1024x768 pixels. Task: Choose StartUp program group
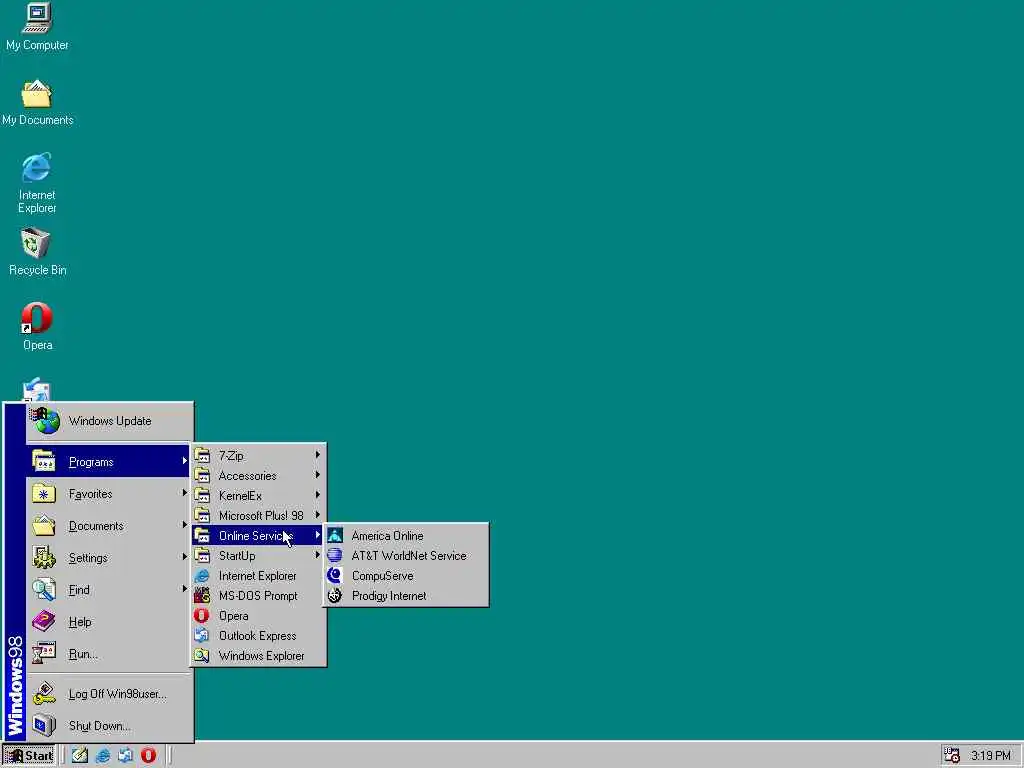tap(259, 556)
